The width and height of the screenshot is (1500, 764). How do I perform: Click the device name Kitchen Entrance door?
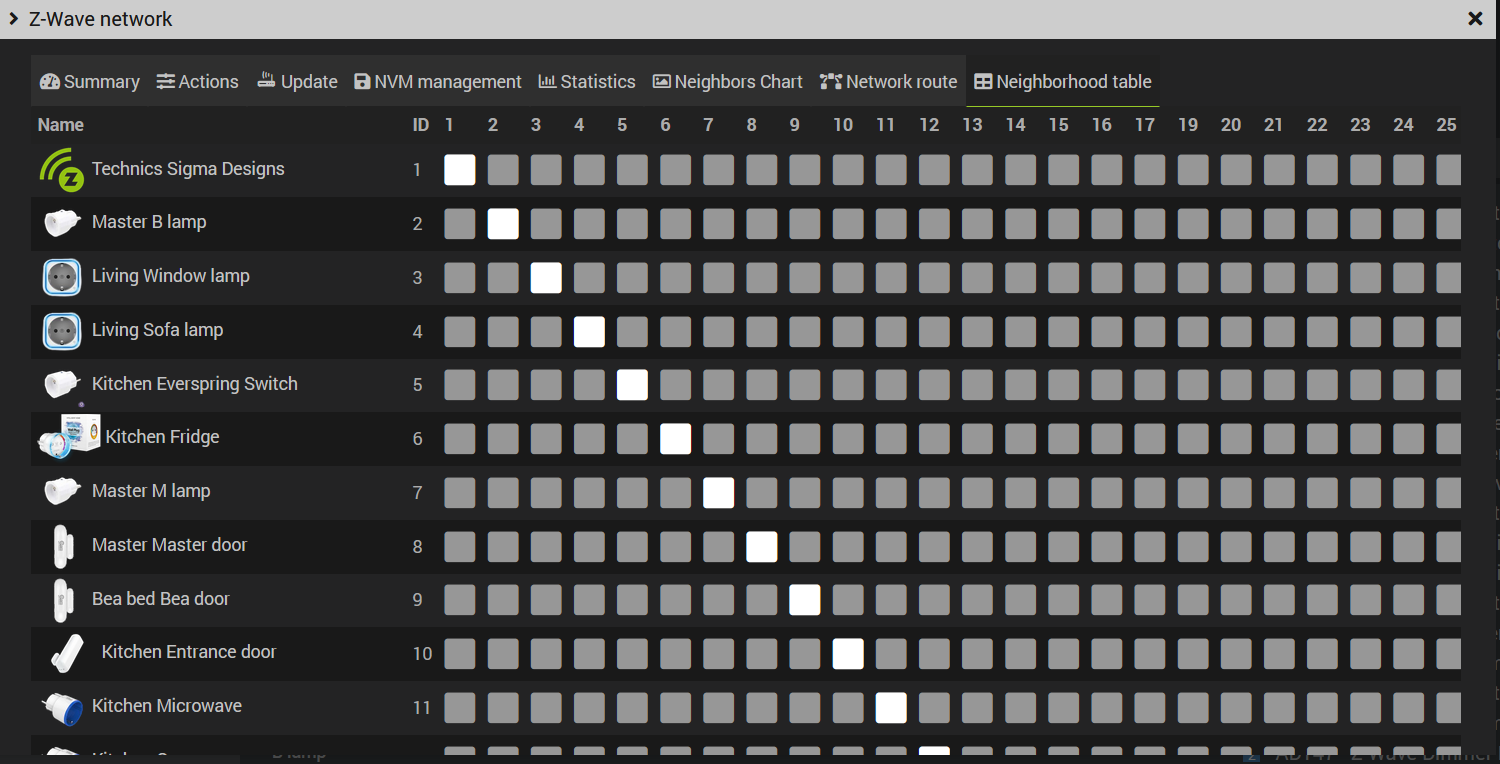pyautogui.click(x=189, y=652)
